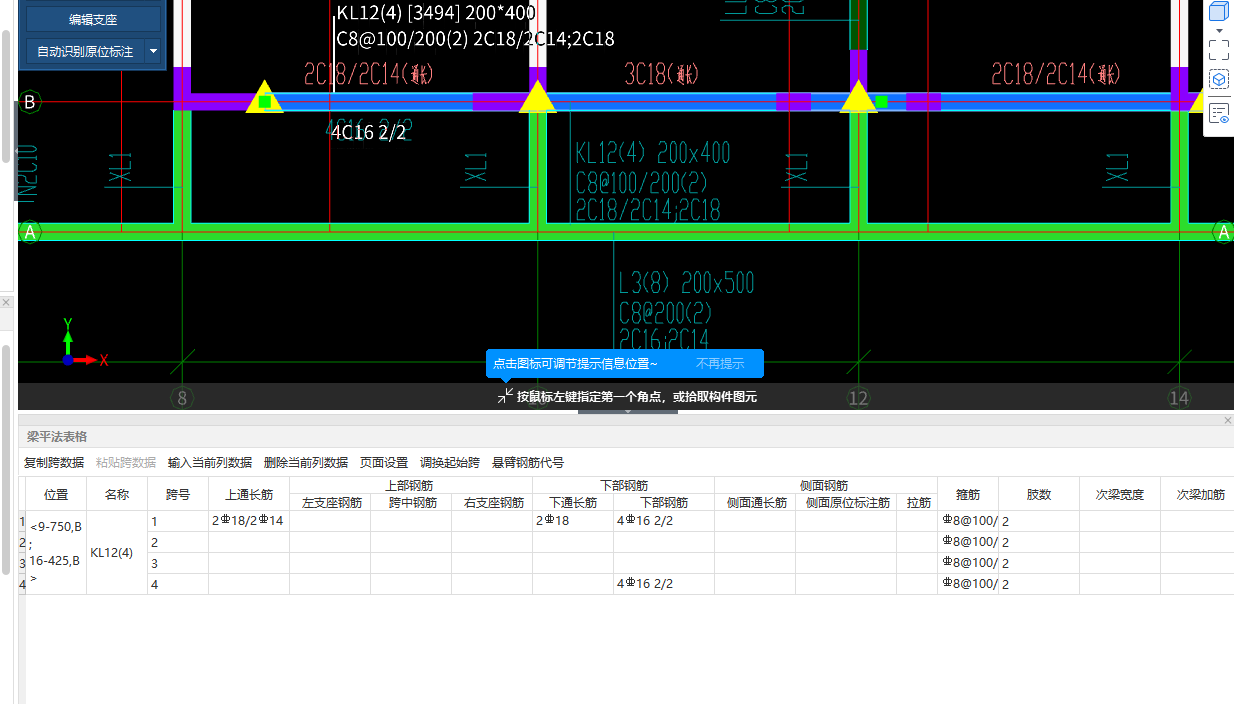The image size is (1234, 704).
Task: Select the 箍筋 cell in span 1
Action: (968, 521)
